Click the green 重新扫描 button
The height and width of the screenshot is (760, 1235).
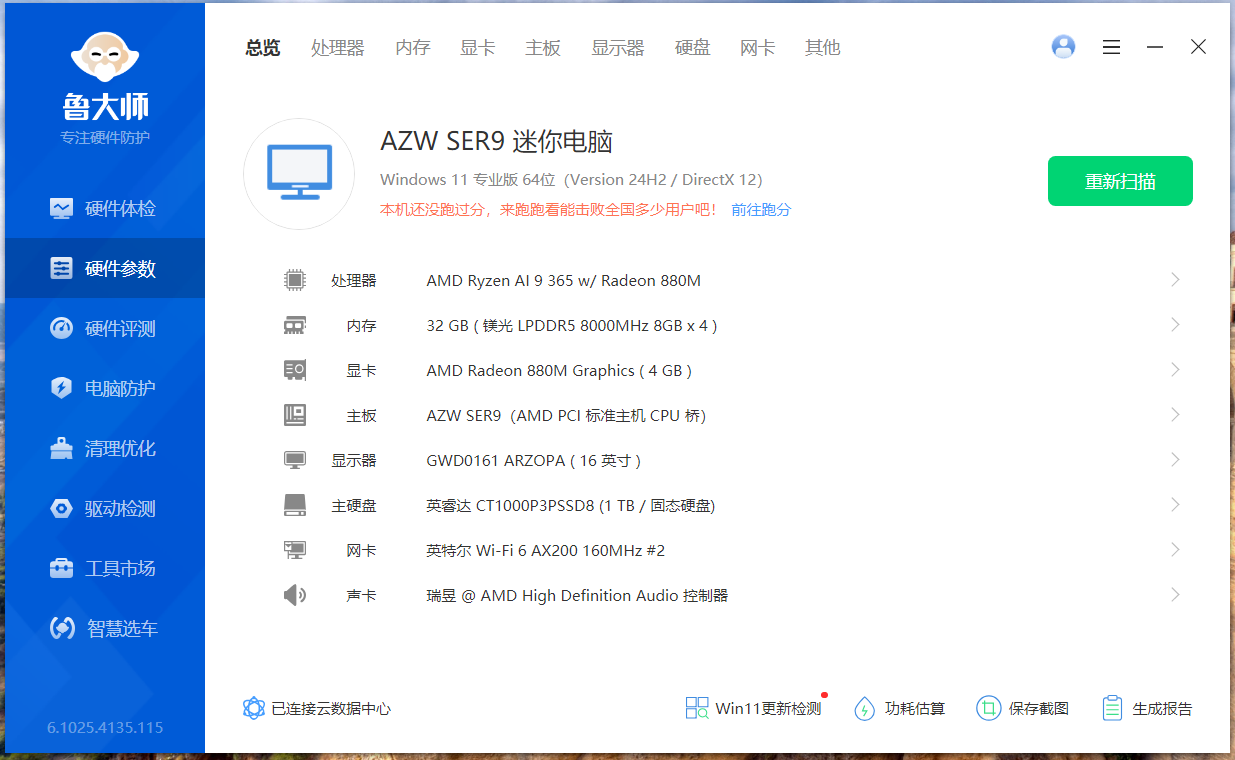(1120, 181)
